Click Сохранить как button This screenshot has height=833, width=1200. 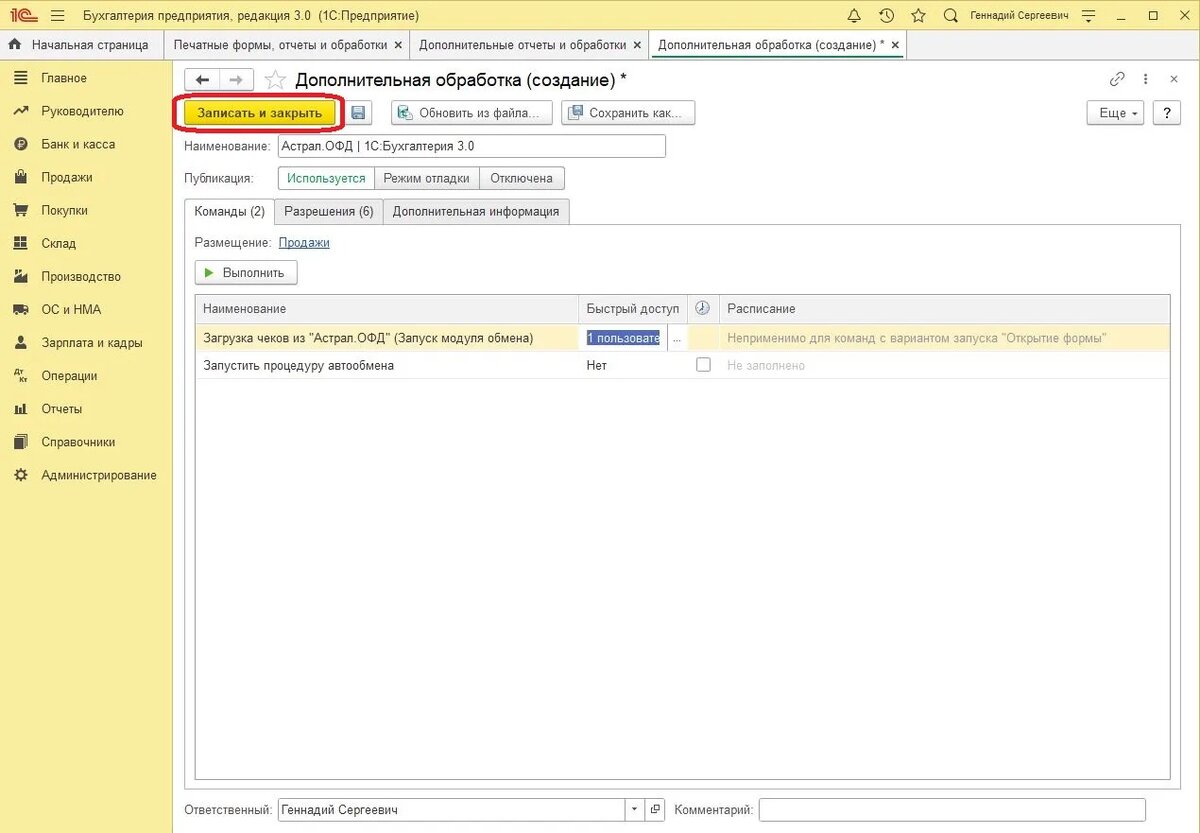click(x=628, y=113)
